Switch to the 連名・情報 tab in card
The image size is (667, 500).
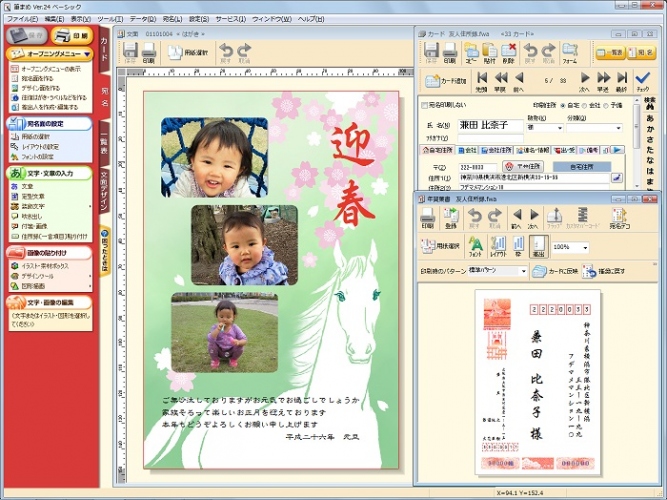(x=533, y=150)
